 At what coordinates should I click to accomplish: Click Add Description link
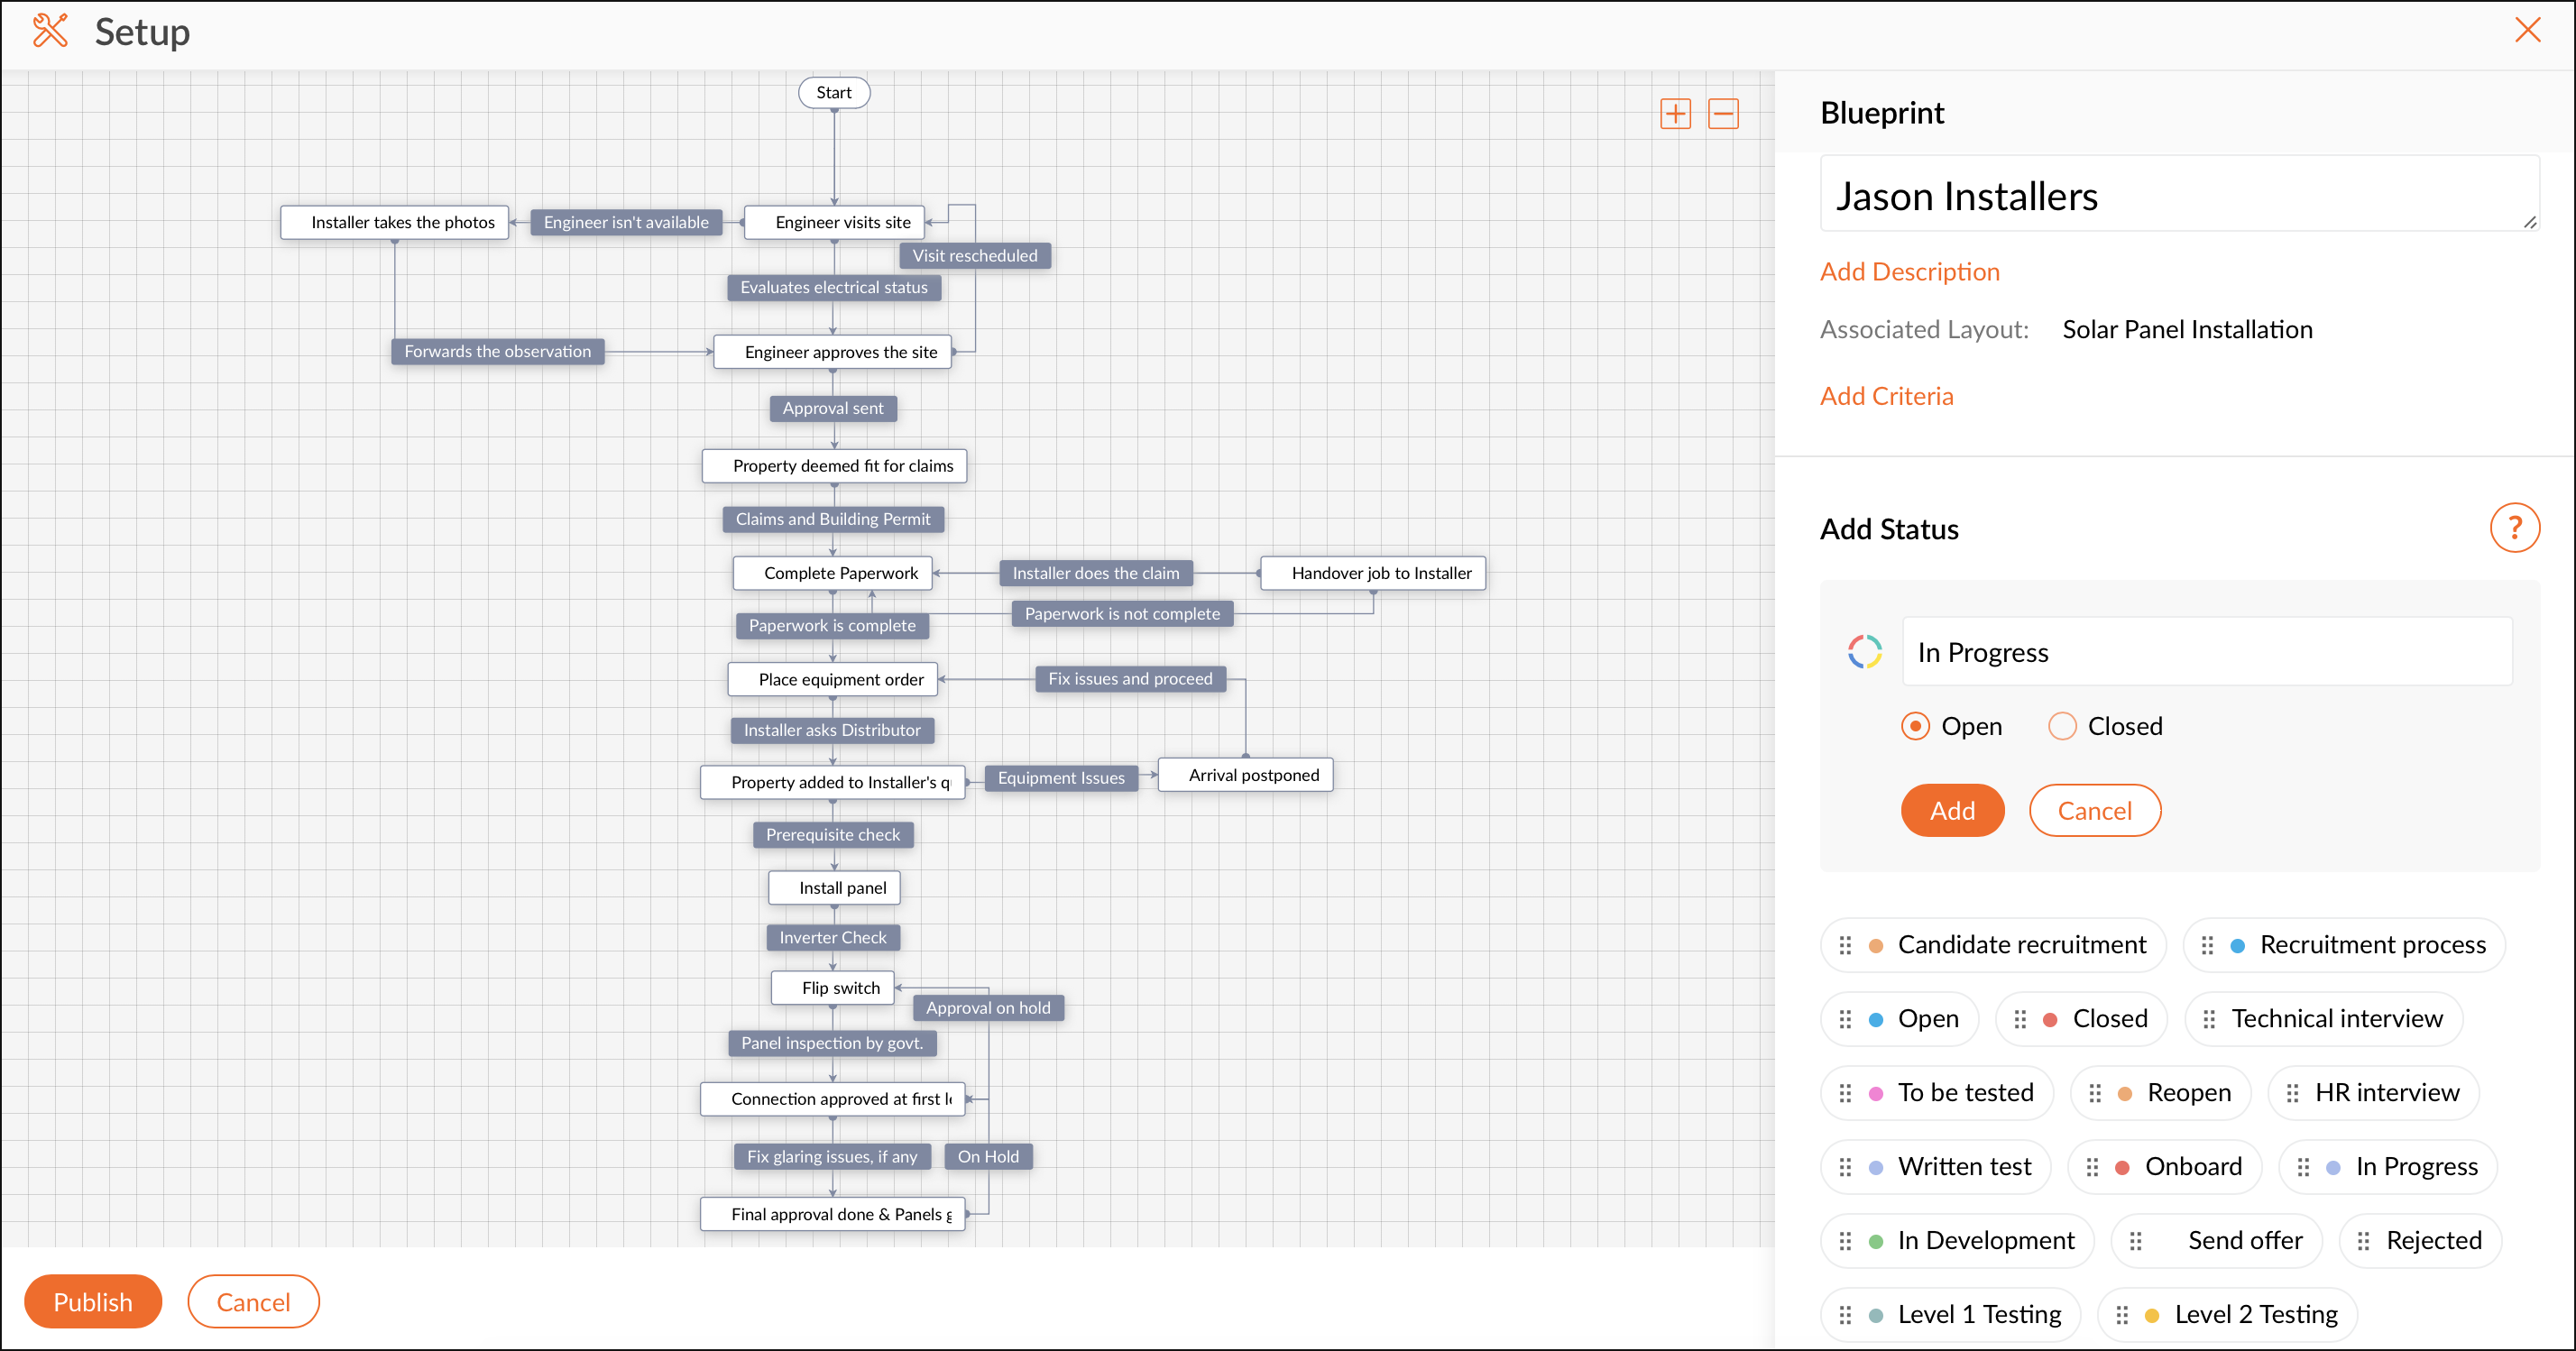pyautogui.click(x=1909, y=272)
